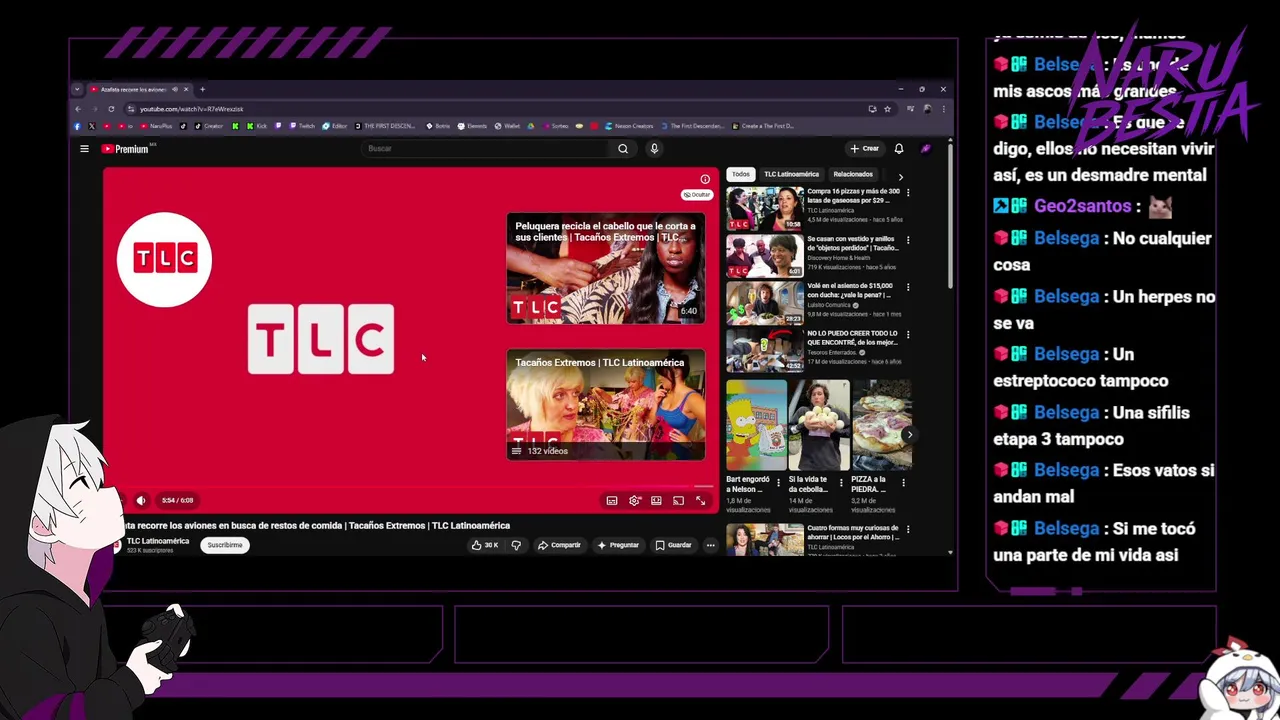Click the Compartir share button
This screenshot has width=1280, height=720.
pyautogui.click(x=559, y=545)
